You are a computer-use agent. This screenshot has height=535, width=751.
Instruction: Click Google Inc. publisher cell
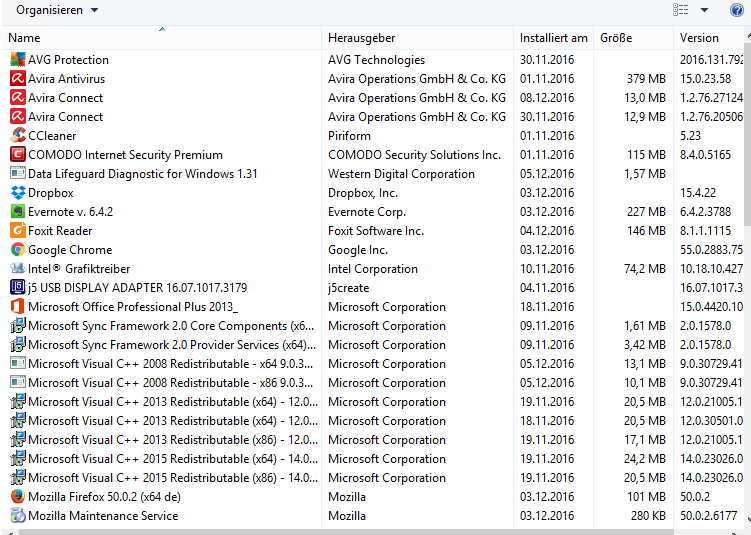click(358, 250)
